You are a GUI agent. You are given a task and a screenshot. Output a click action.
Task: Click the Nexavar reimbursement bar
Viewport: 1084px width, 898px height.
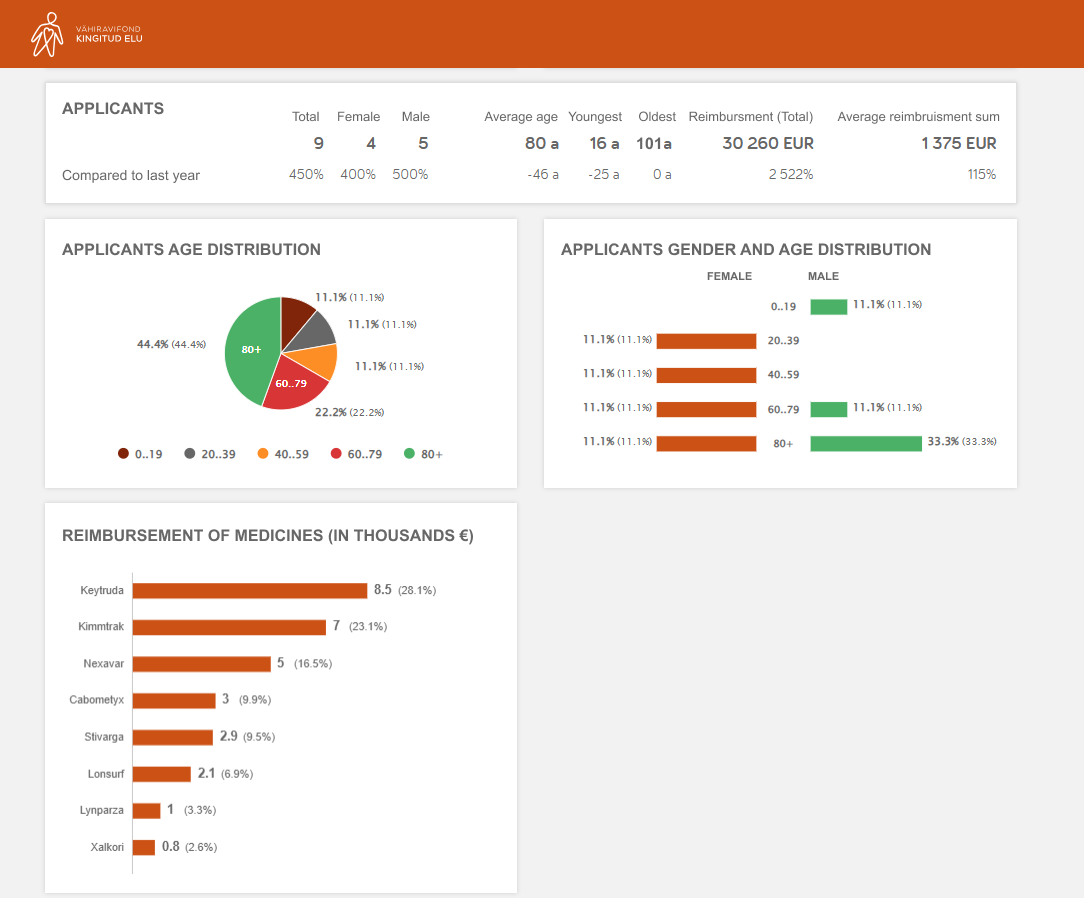(201, 664)
